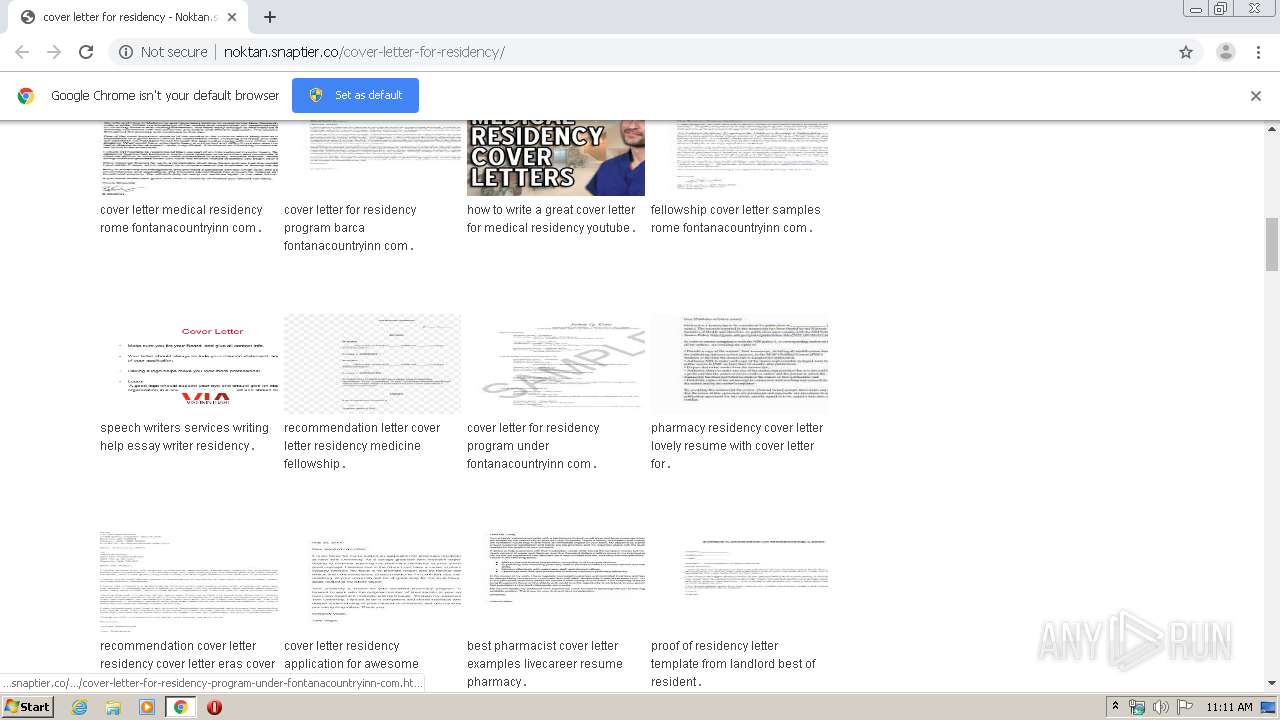The width and height of the screenshot is (1280, 720).
Task: Click the show desktop tray button
Action: coord(1269,707)
